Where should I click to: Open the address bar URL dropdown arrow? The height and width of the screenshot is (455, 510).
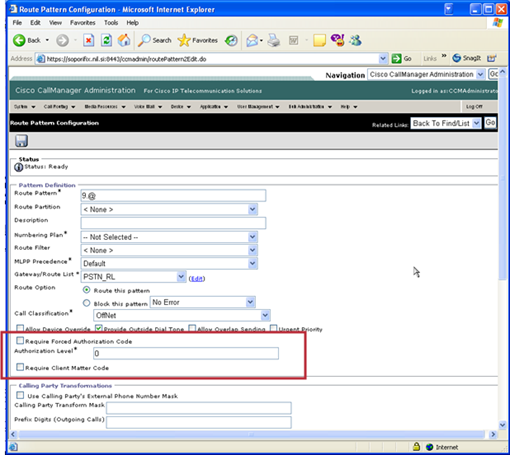[x=383, y=59]
